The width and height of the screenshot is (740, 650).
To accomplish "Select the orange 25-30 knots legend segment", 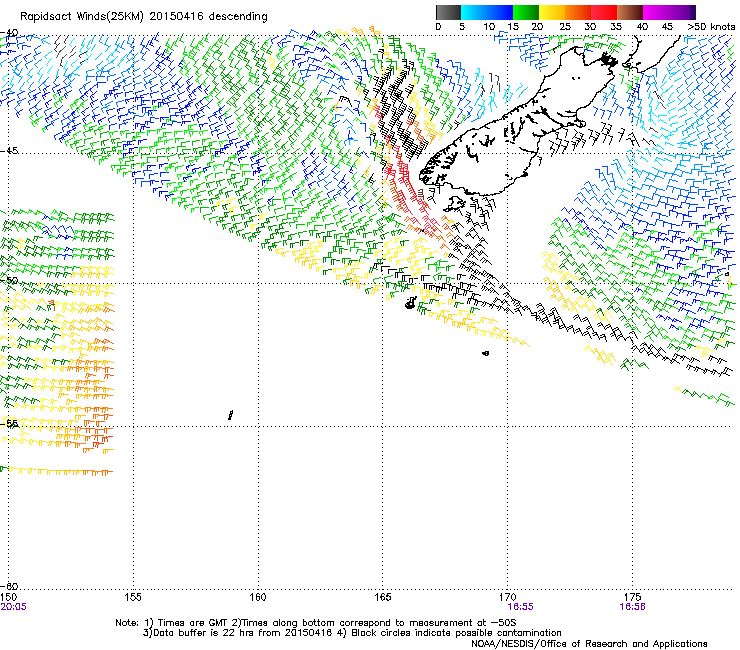I will click(578, 12).
